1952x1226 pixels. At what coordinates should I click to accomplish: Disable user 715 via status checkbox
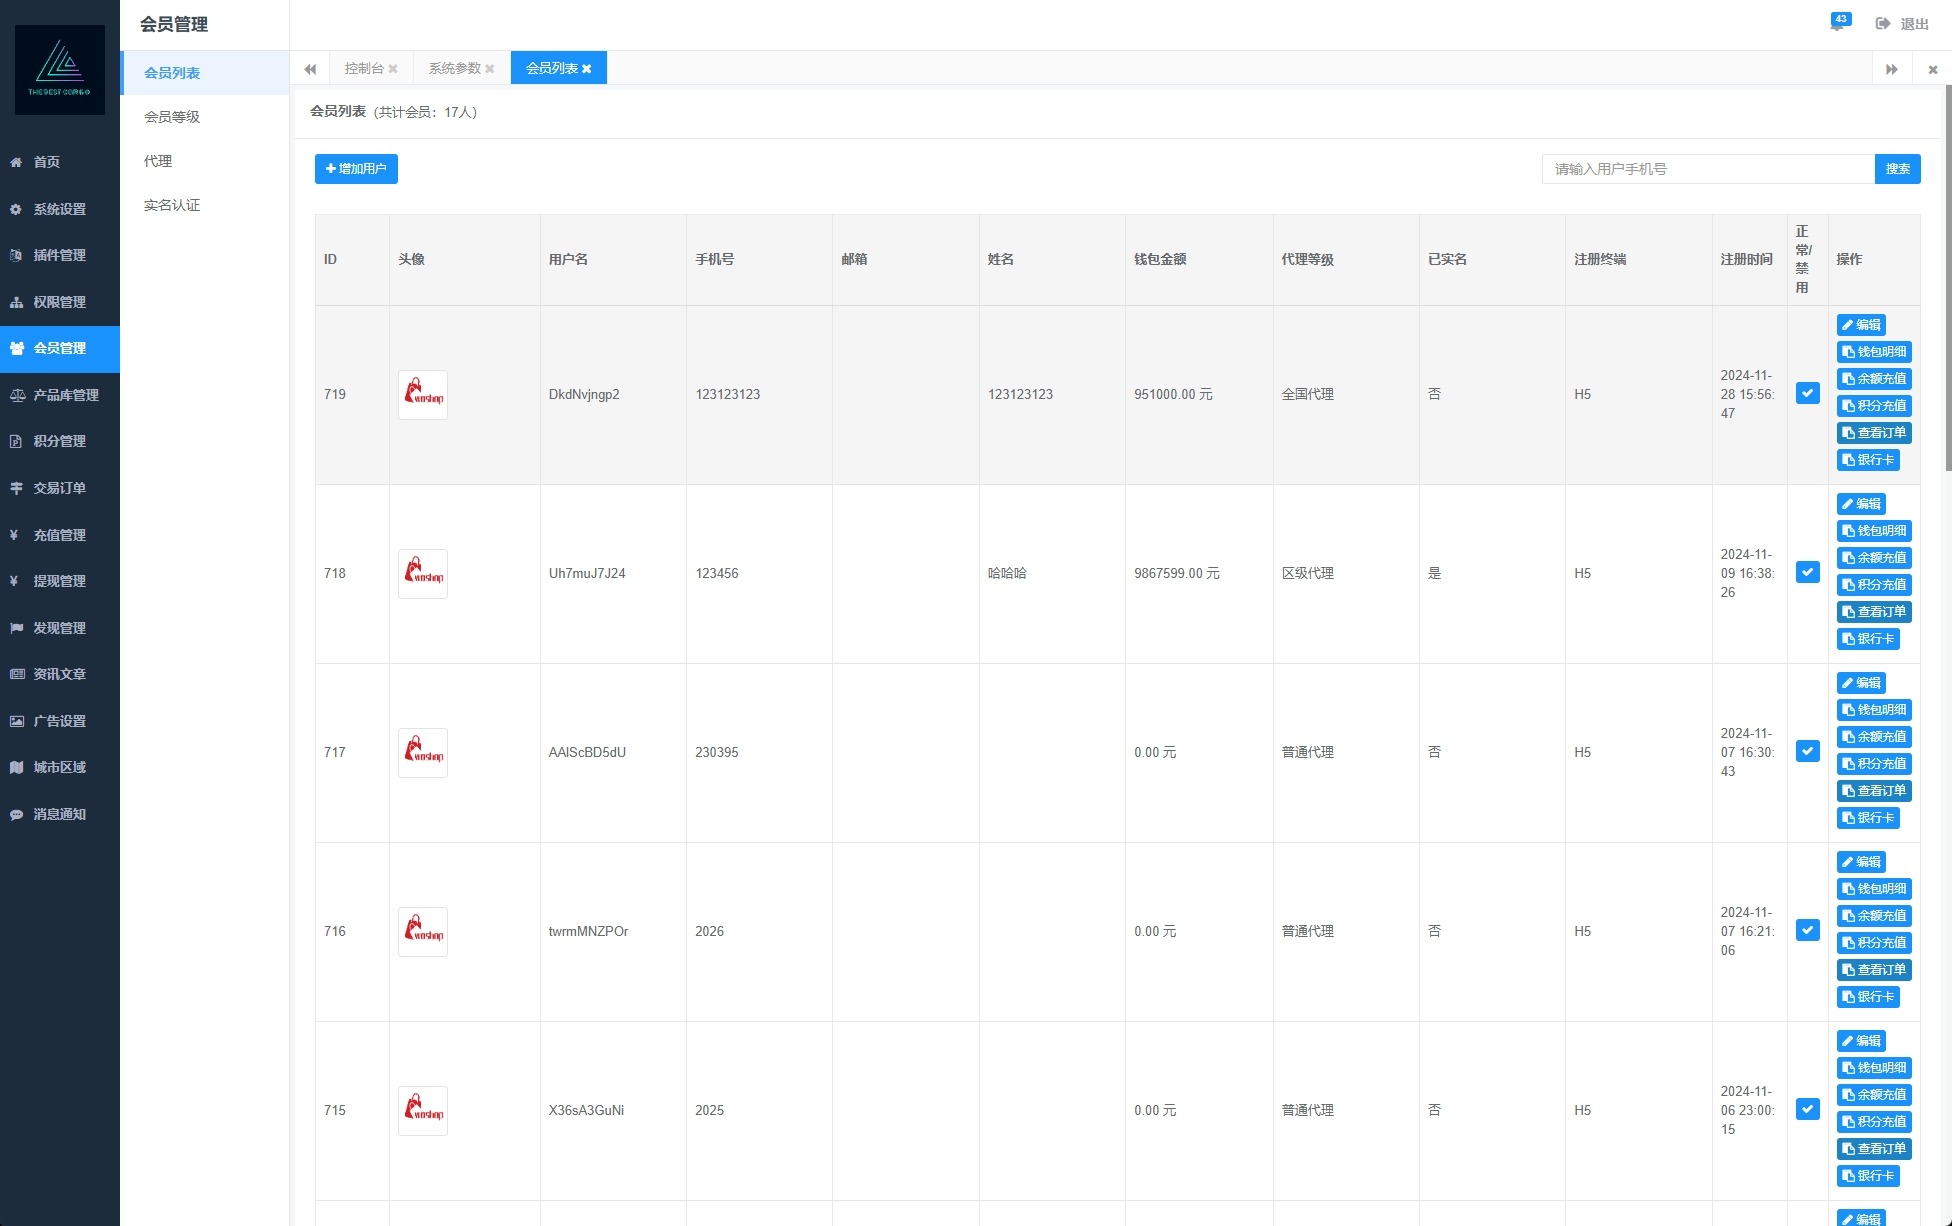point(1807,1110)
